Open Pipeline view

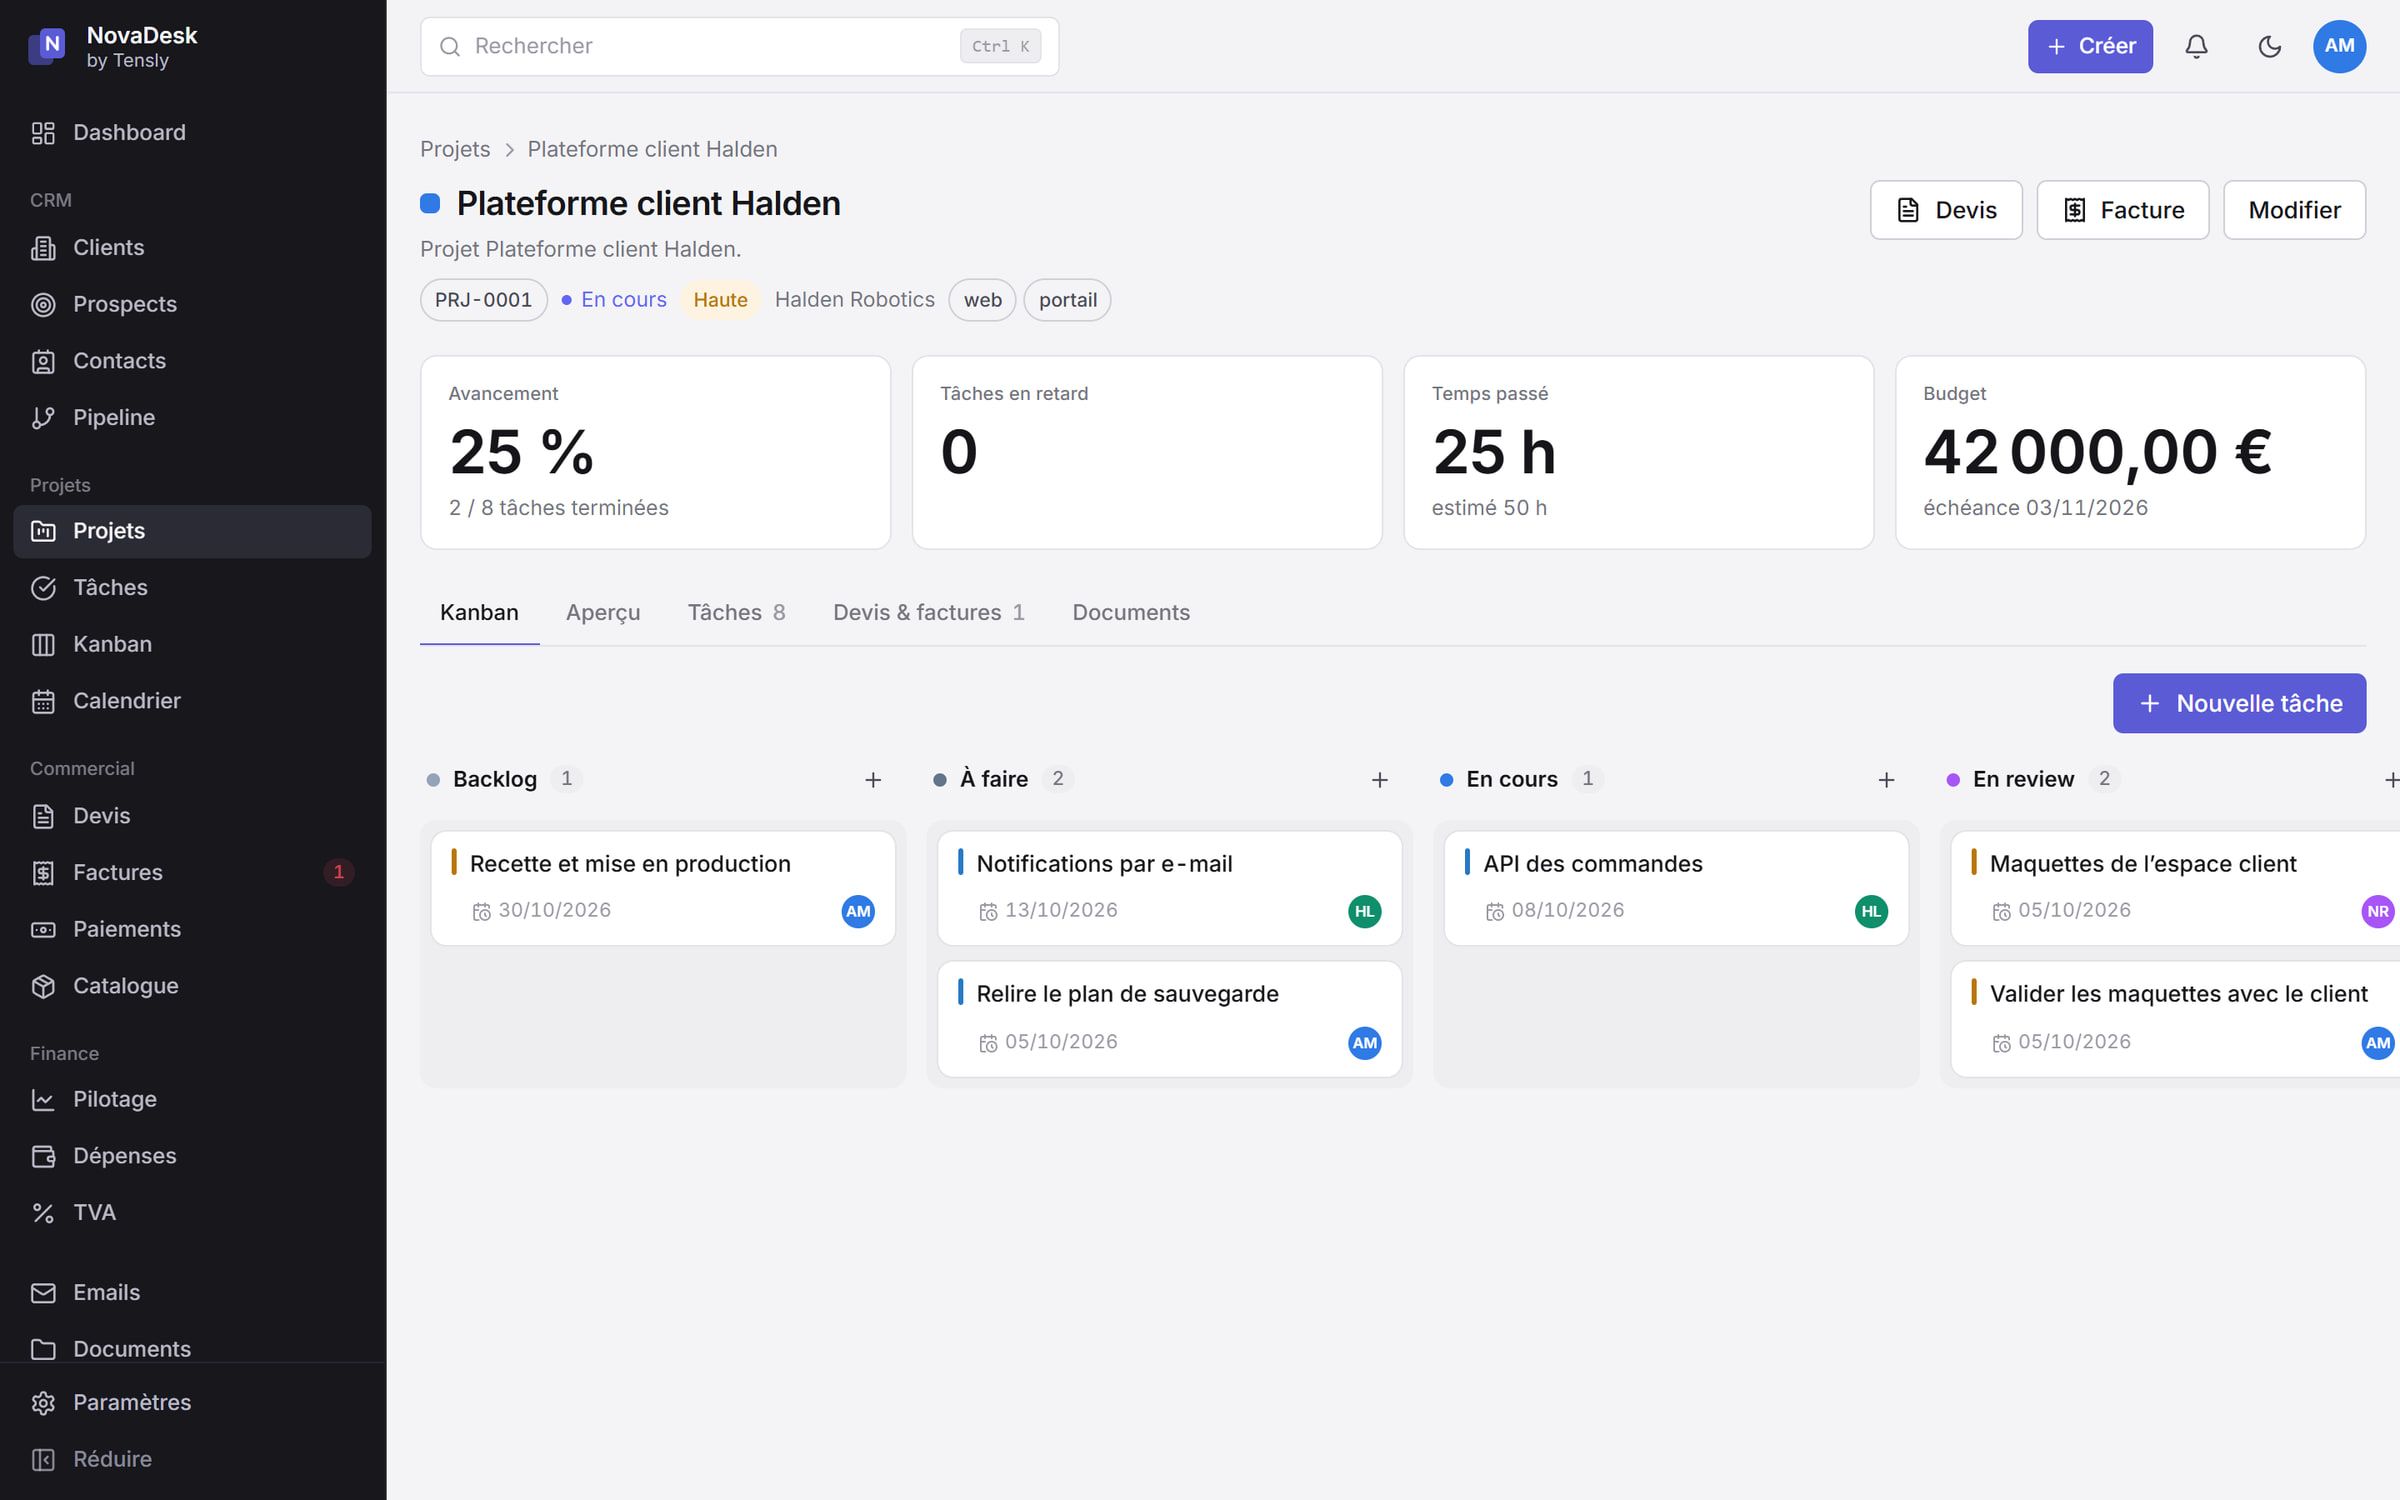(x=192, y=418)
